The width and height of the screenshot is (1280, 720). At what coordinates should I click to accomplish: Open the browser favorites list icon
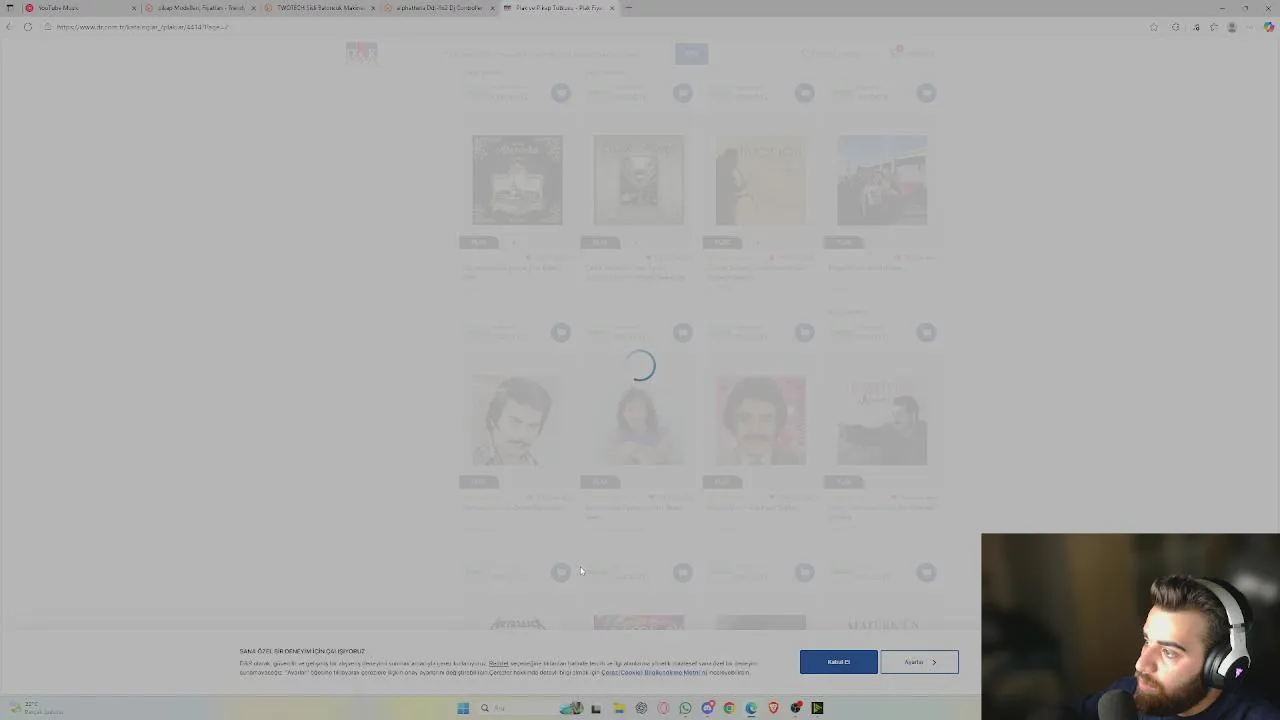pos(1214,27)
